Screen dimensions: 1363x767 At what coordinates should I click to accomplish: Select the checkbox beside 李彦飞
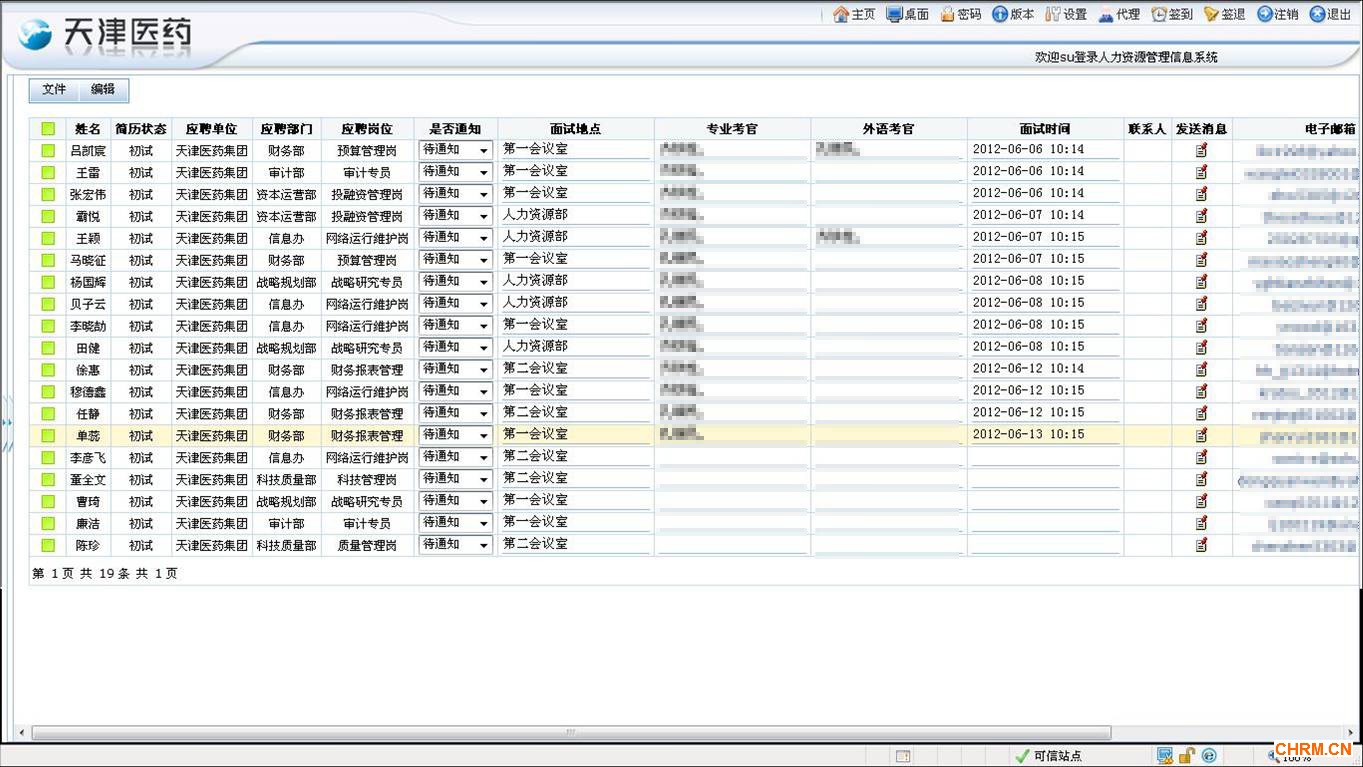48,458
